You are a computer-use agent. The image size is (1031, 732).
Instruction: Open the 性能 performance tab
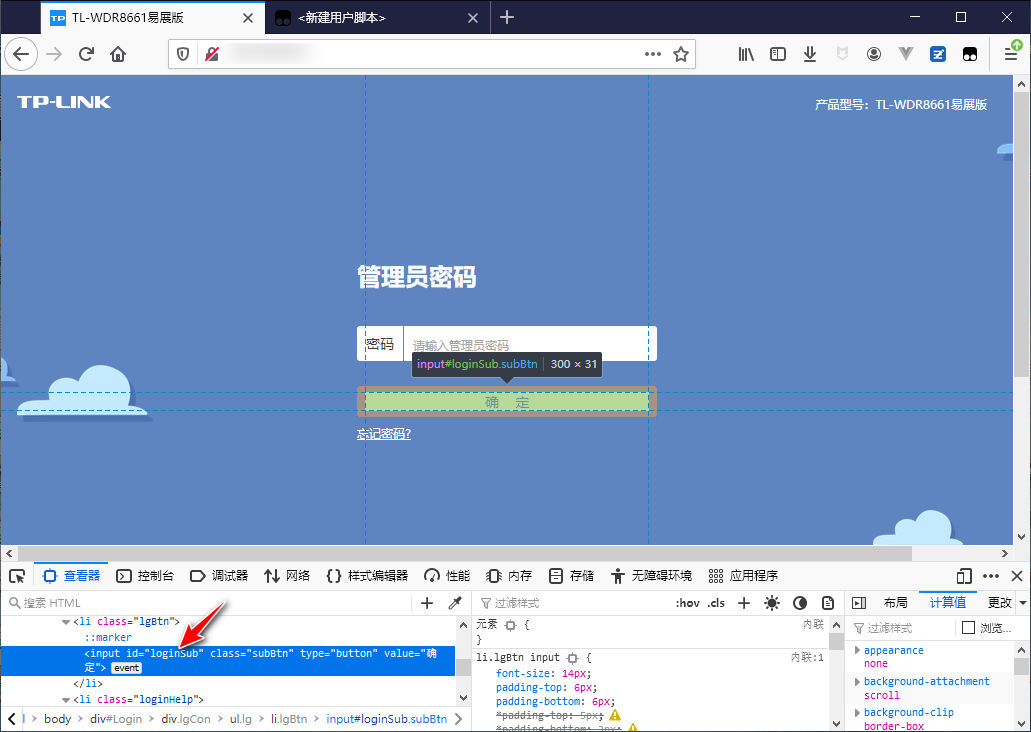(x=447, y=576)
